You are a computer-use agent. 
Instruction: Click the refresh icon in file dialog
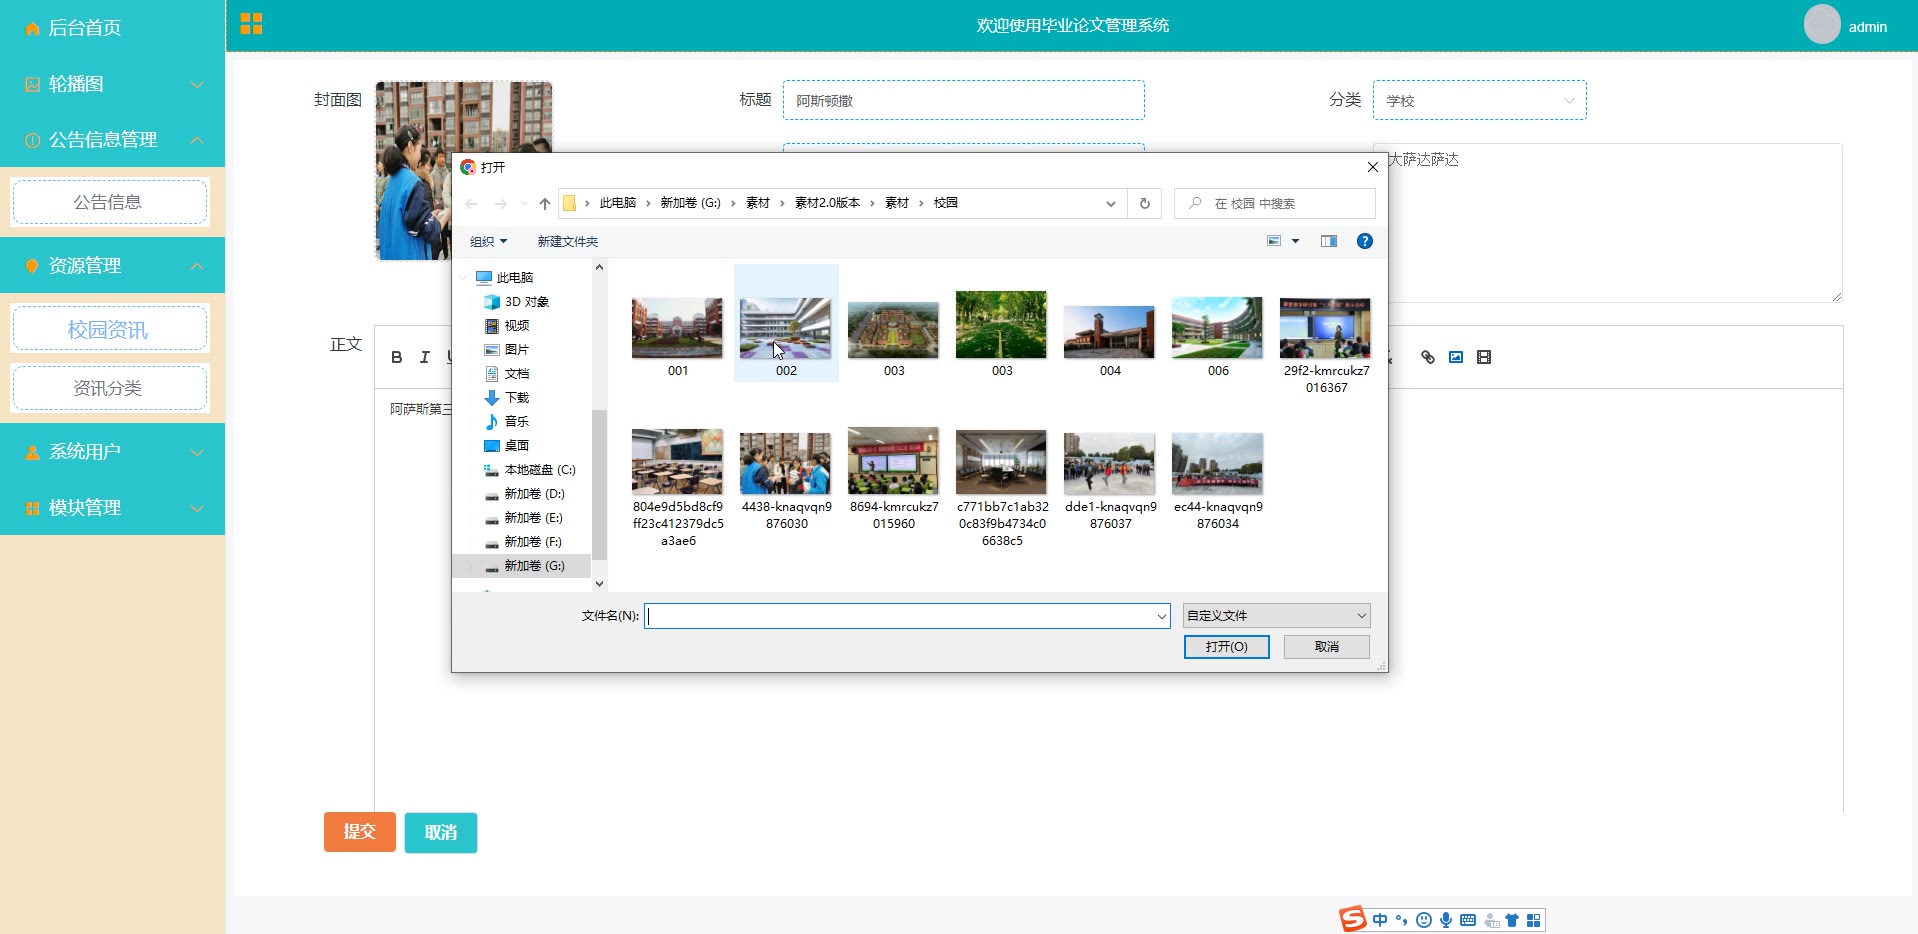1144,203
